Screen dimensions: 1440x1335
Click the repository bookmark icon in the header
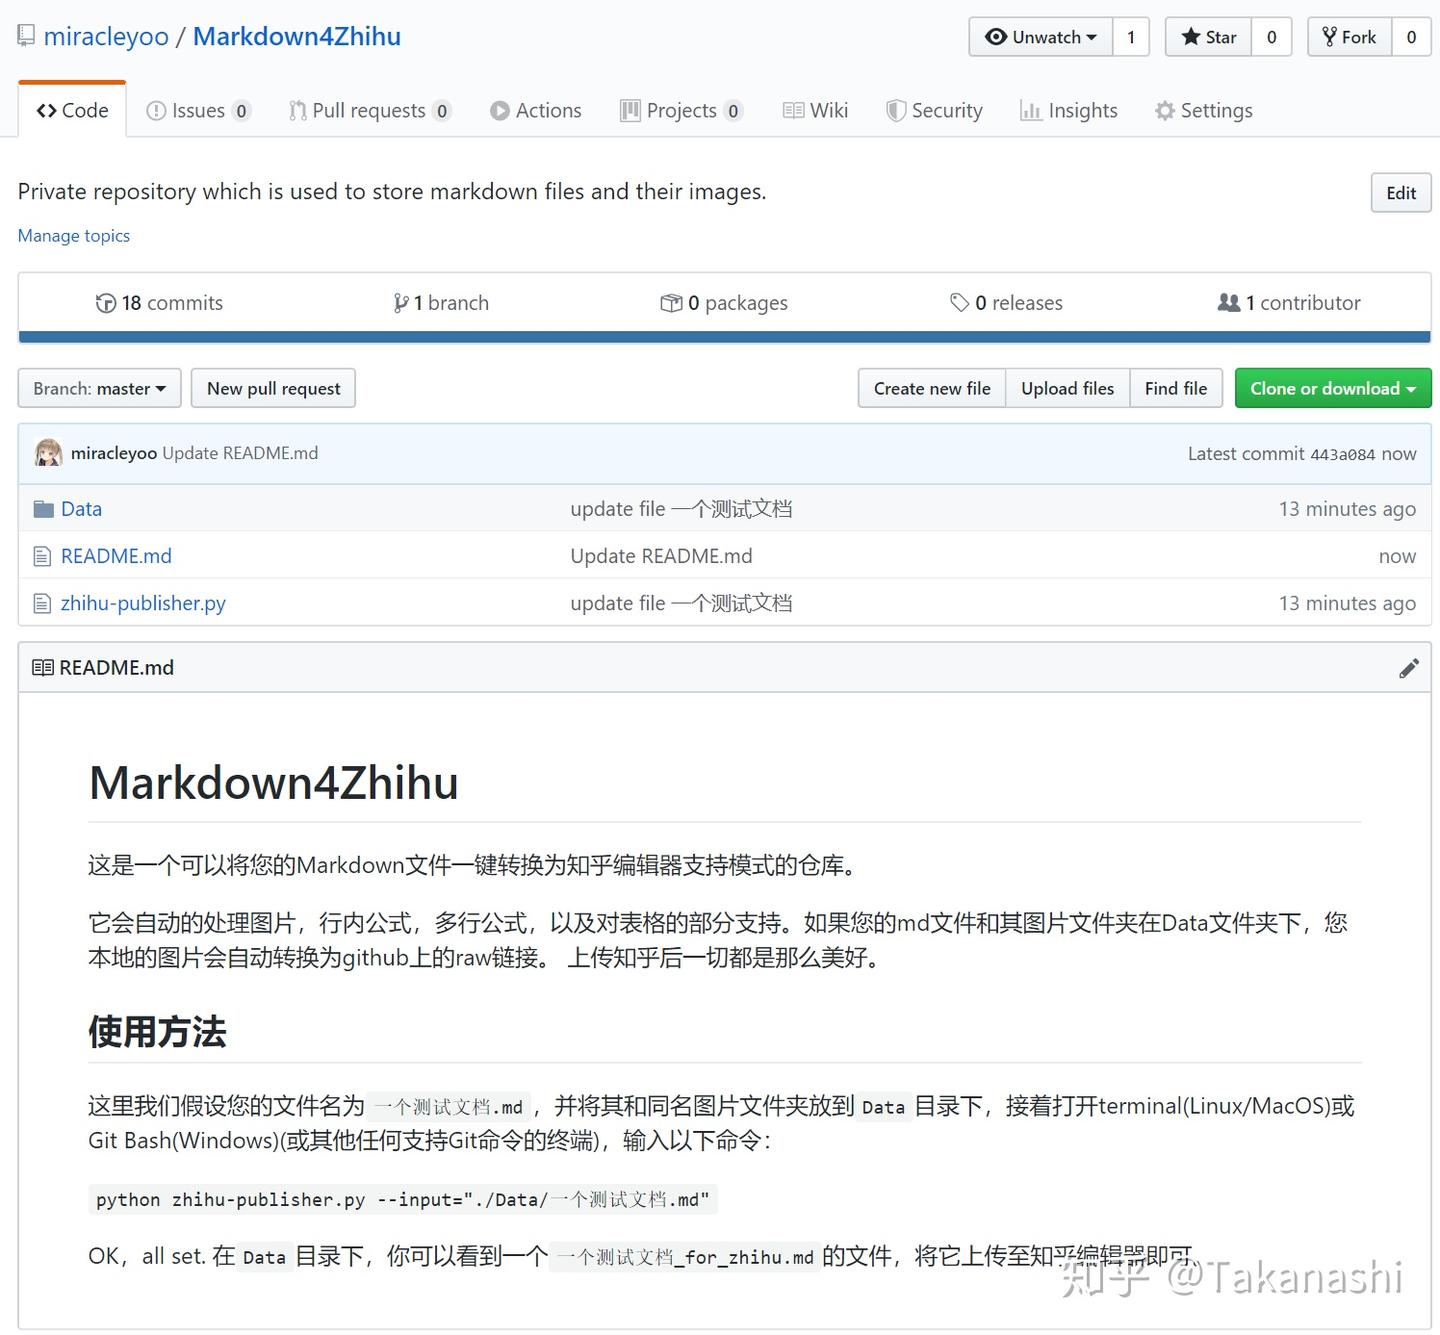pos(26,34)
